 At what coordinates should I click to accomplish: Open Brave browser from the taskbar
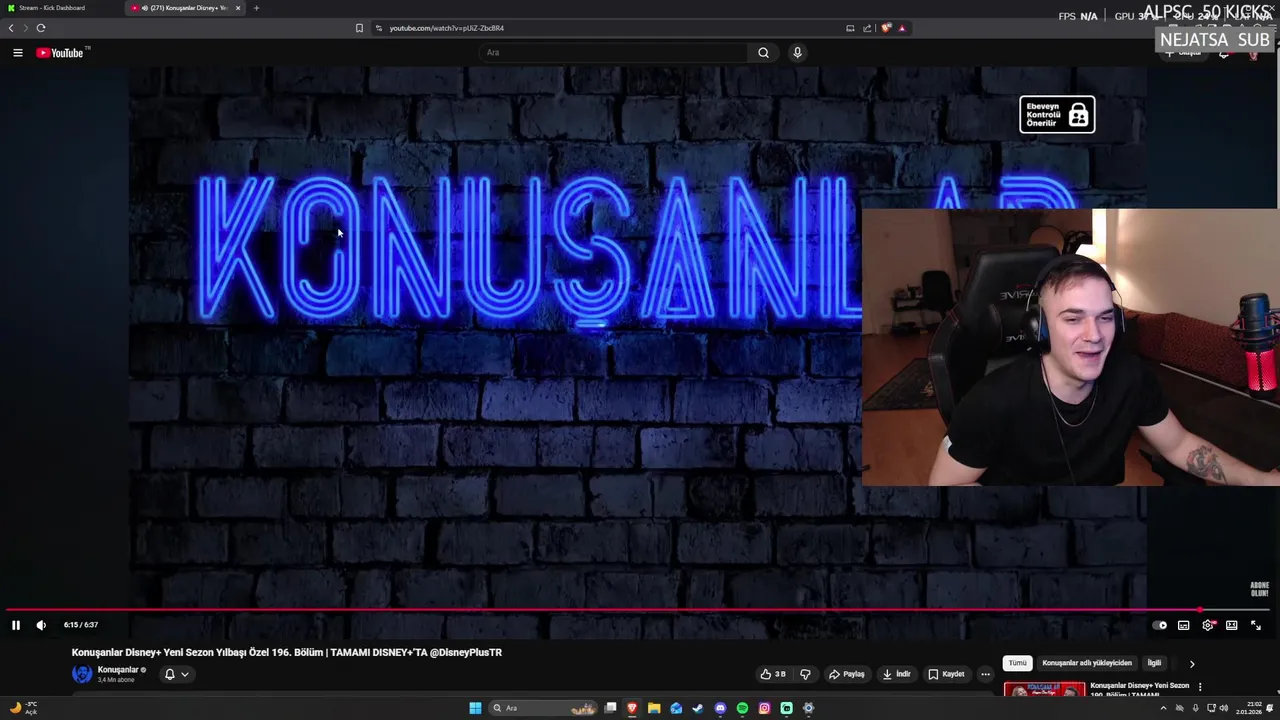click(632, 708)
